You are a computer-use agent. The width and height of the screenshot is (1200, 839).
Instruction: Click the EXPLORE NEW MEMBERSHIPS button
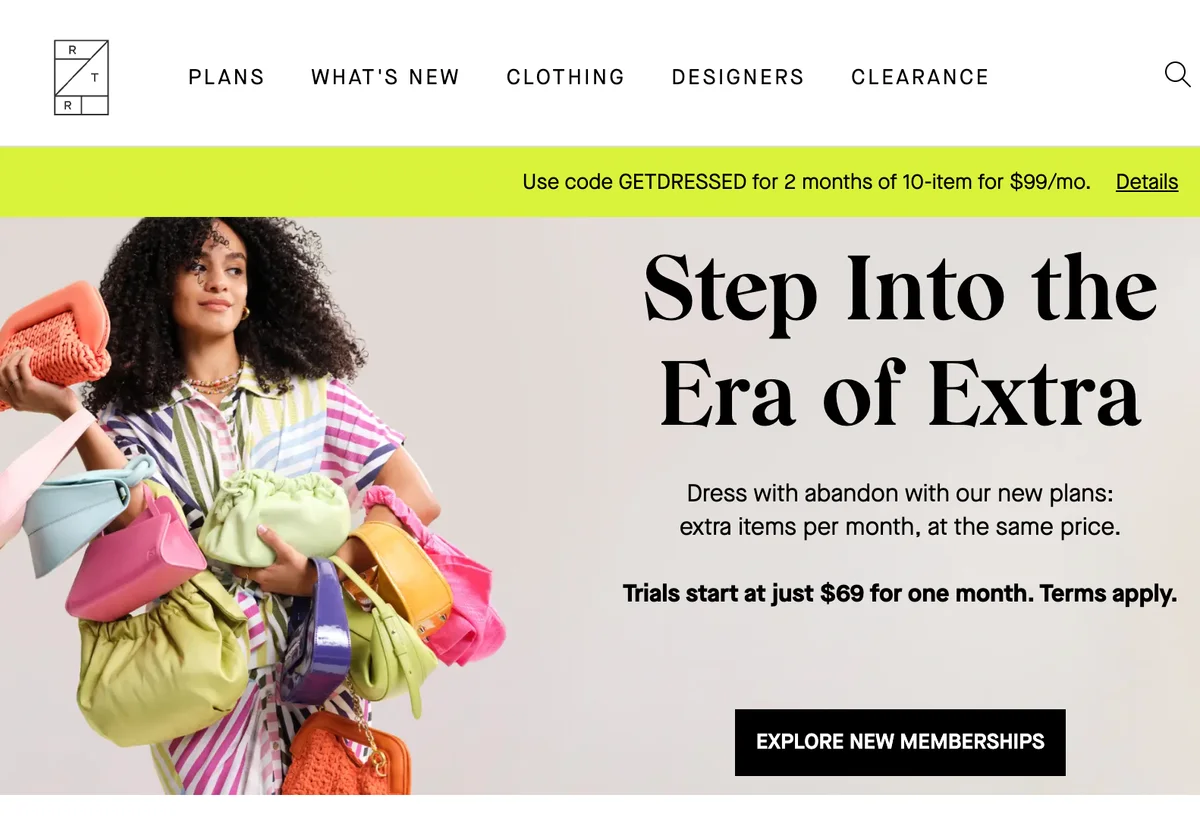click(x=900, y=742)
